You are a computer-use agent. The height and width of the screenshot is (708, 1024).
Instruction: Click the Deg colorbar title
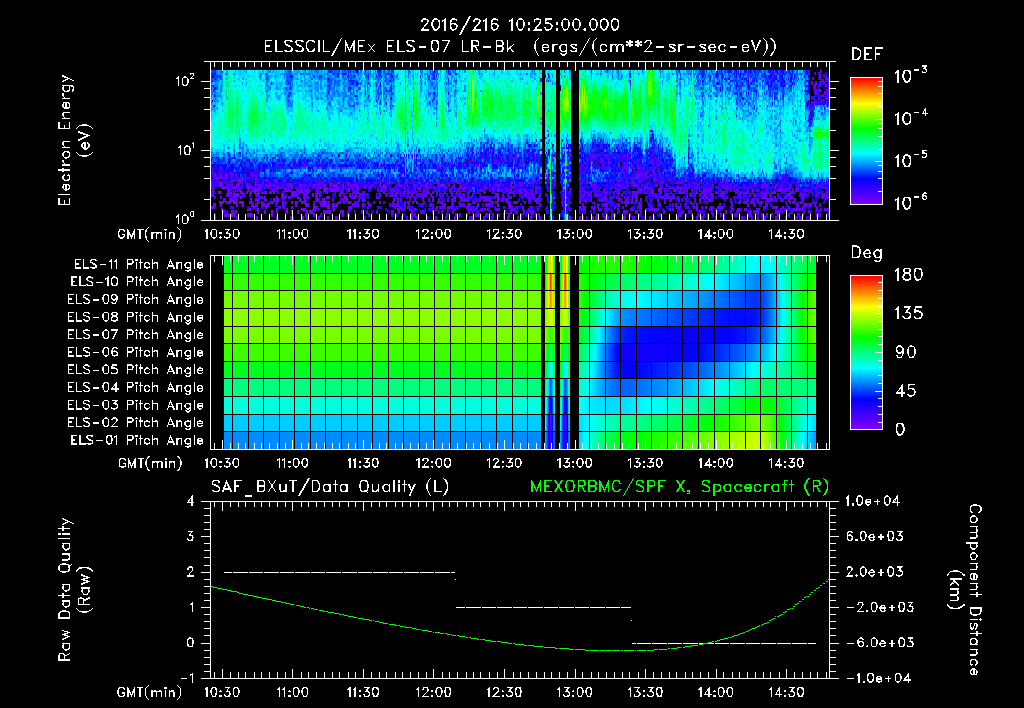pyautogui.click(x=867, y=253)
